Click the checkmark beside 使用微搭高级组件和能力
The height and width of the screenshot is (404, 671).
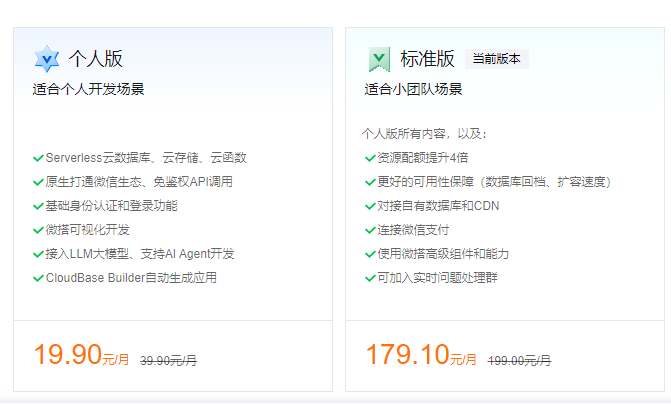(370, 254)
